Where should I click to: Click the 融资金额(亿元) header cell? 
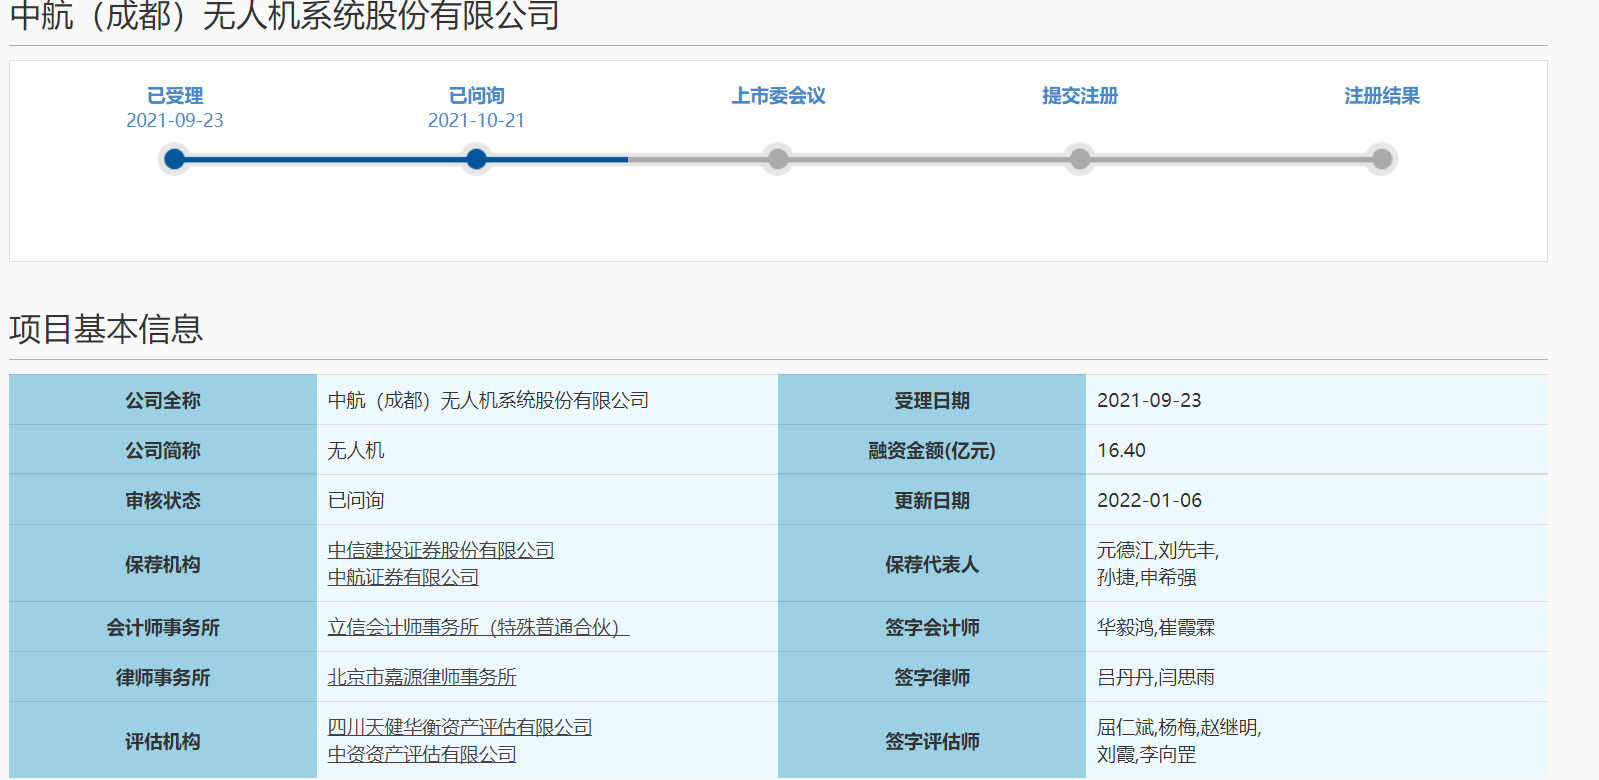coord(932,450)
